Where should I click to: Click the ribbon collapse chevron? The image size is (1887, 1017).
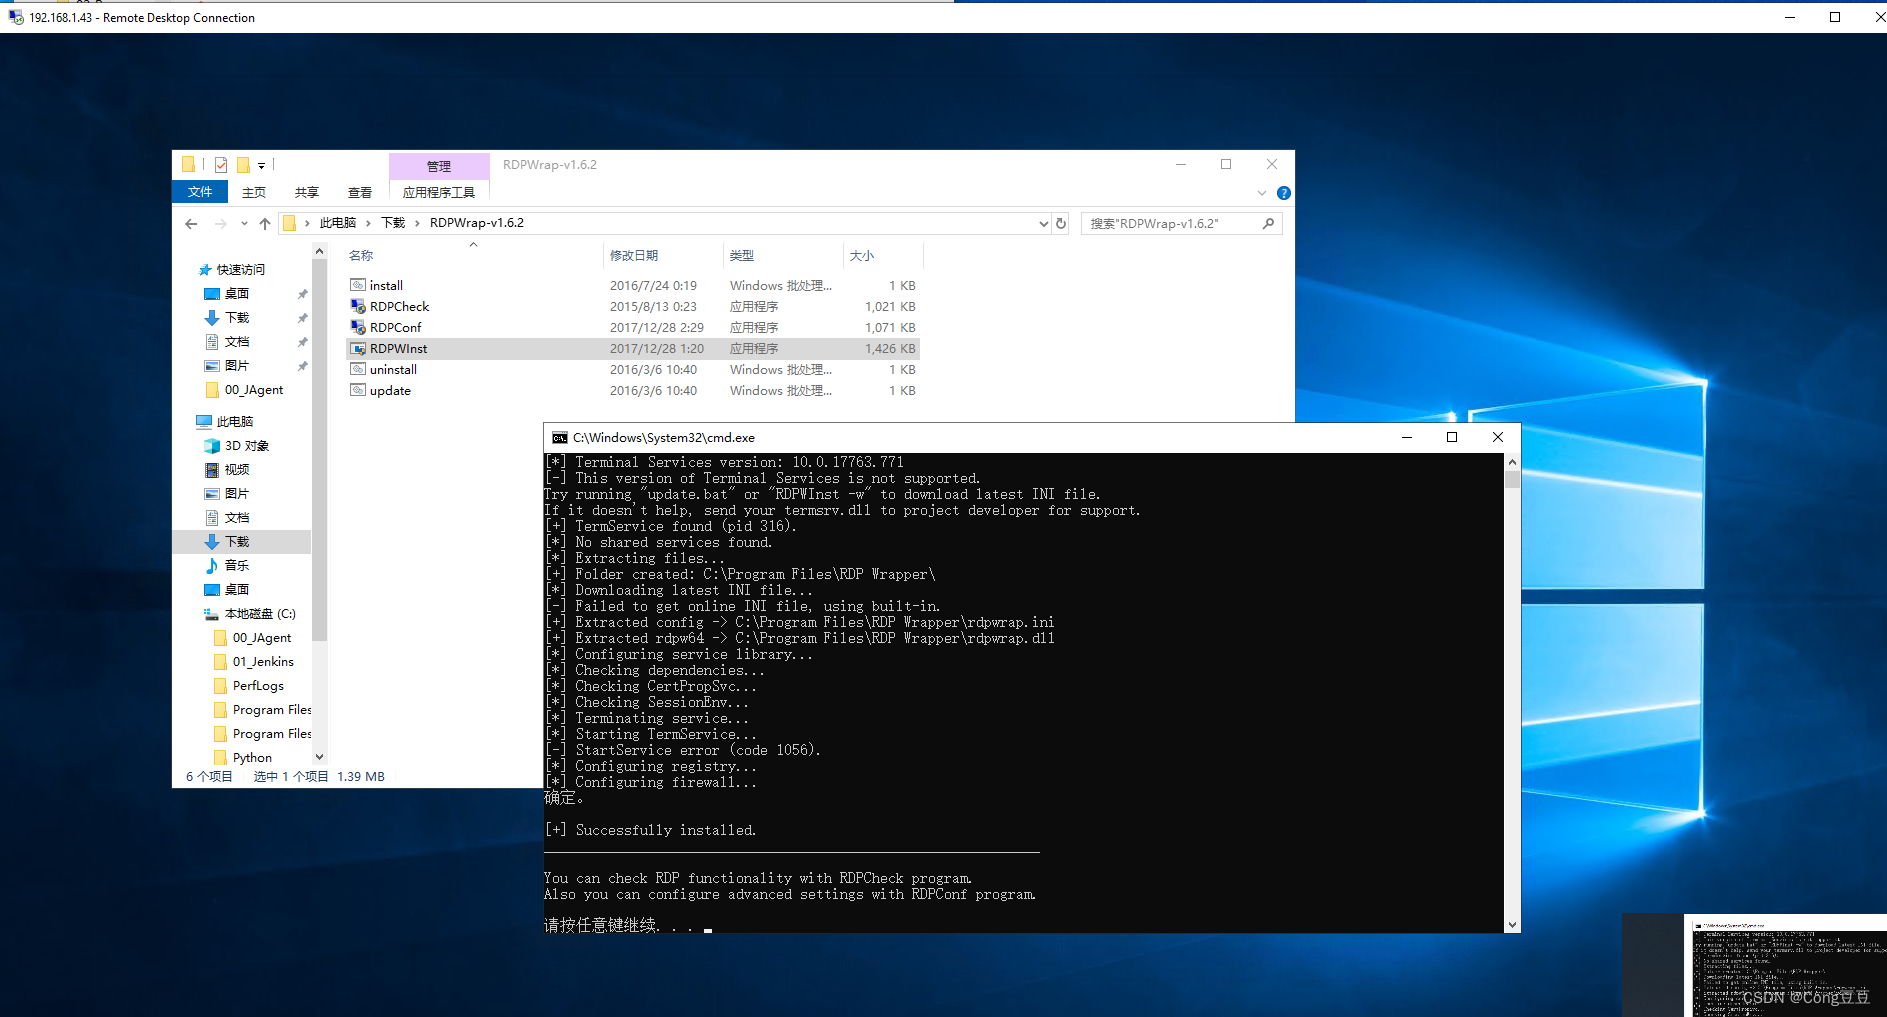coord(1262,192)
